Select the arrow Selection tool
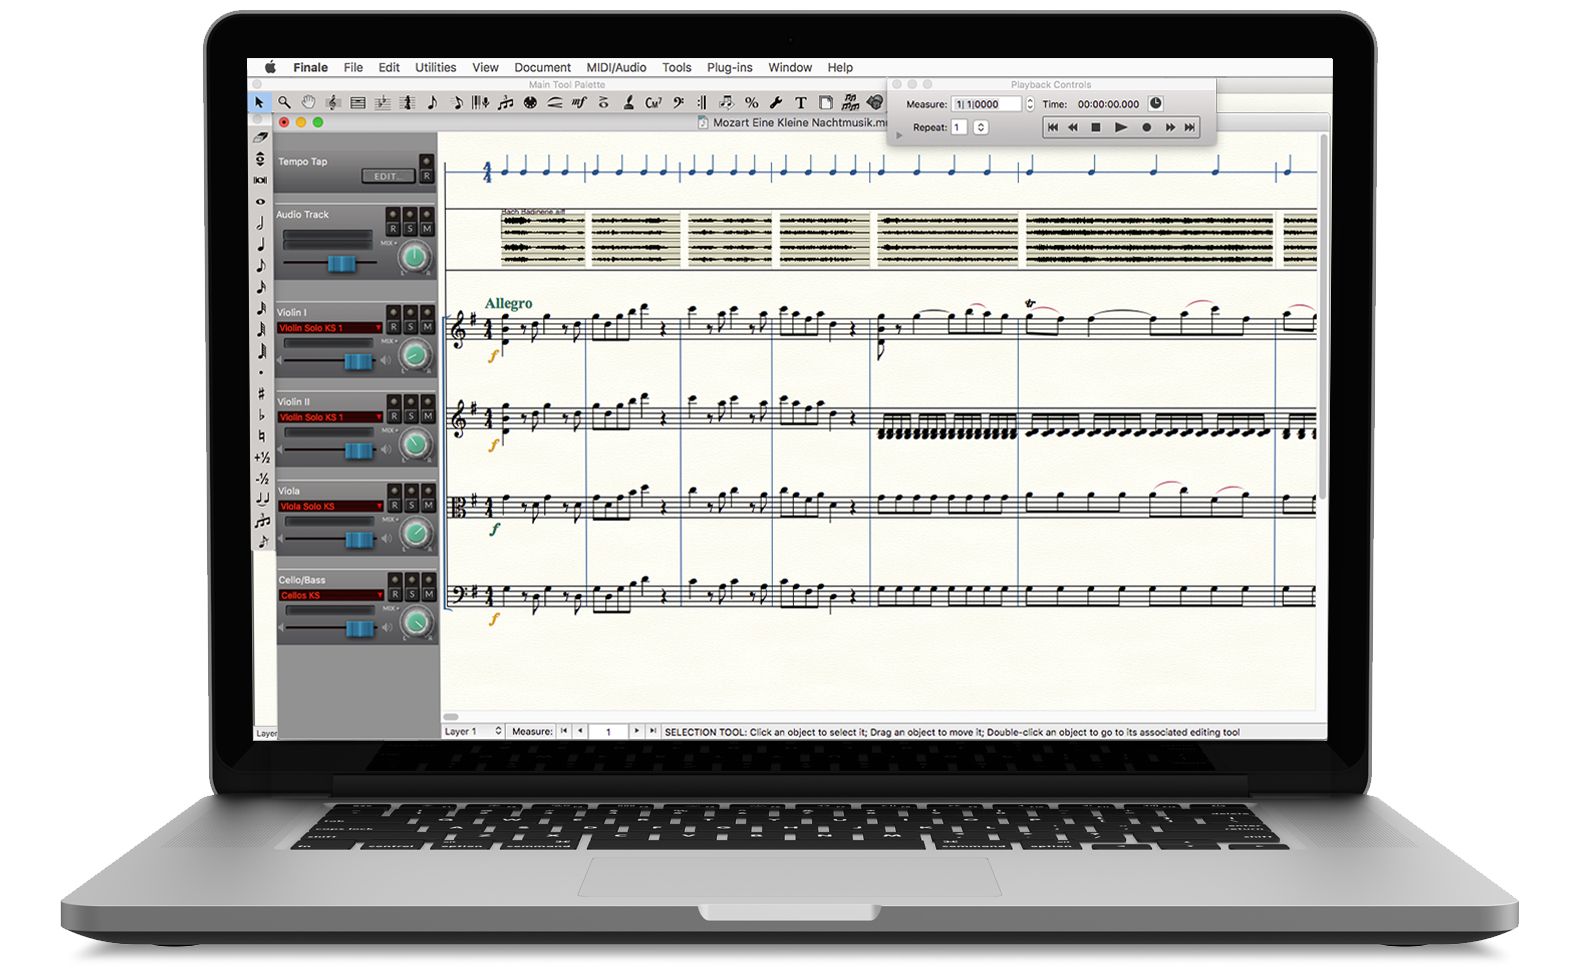This screenshot has width=1586, height=969. (259, 102)
